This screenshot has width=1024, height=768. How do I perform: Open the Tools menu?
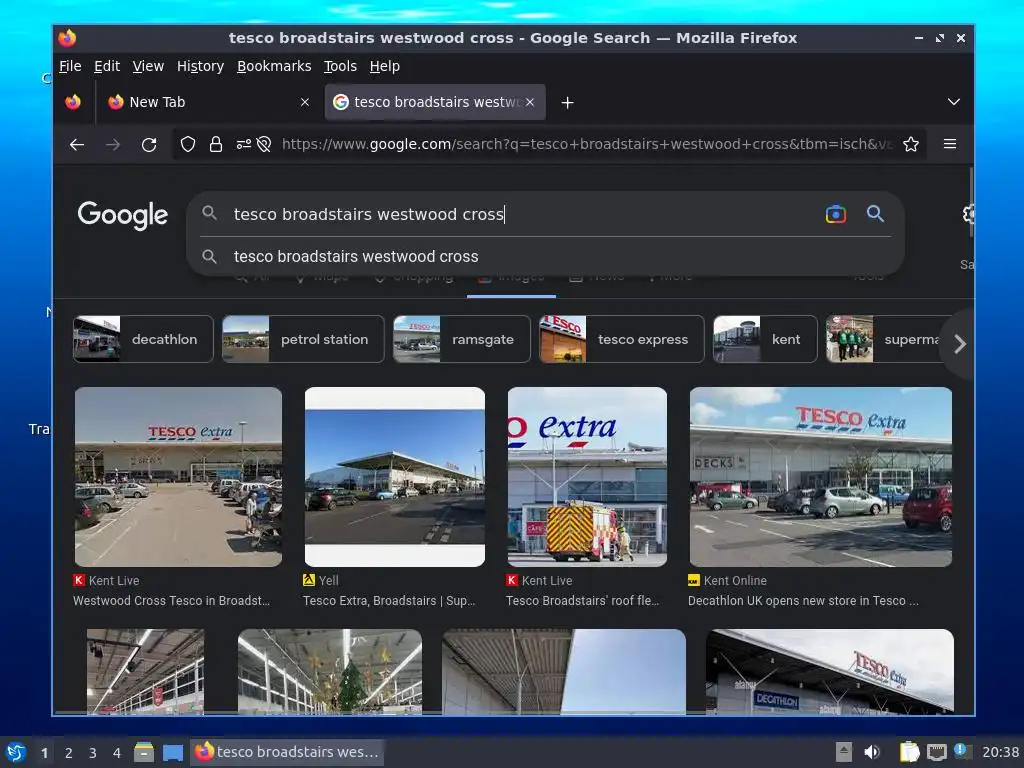340,66
